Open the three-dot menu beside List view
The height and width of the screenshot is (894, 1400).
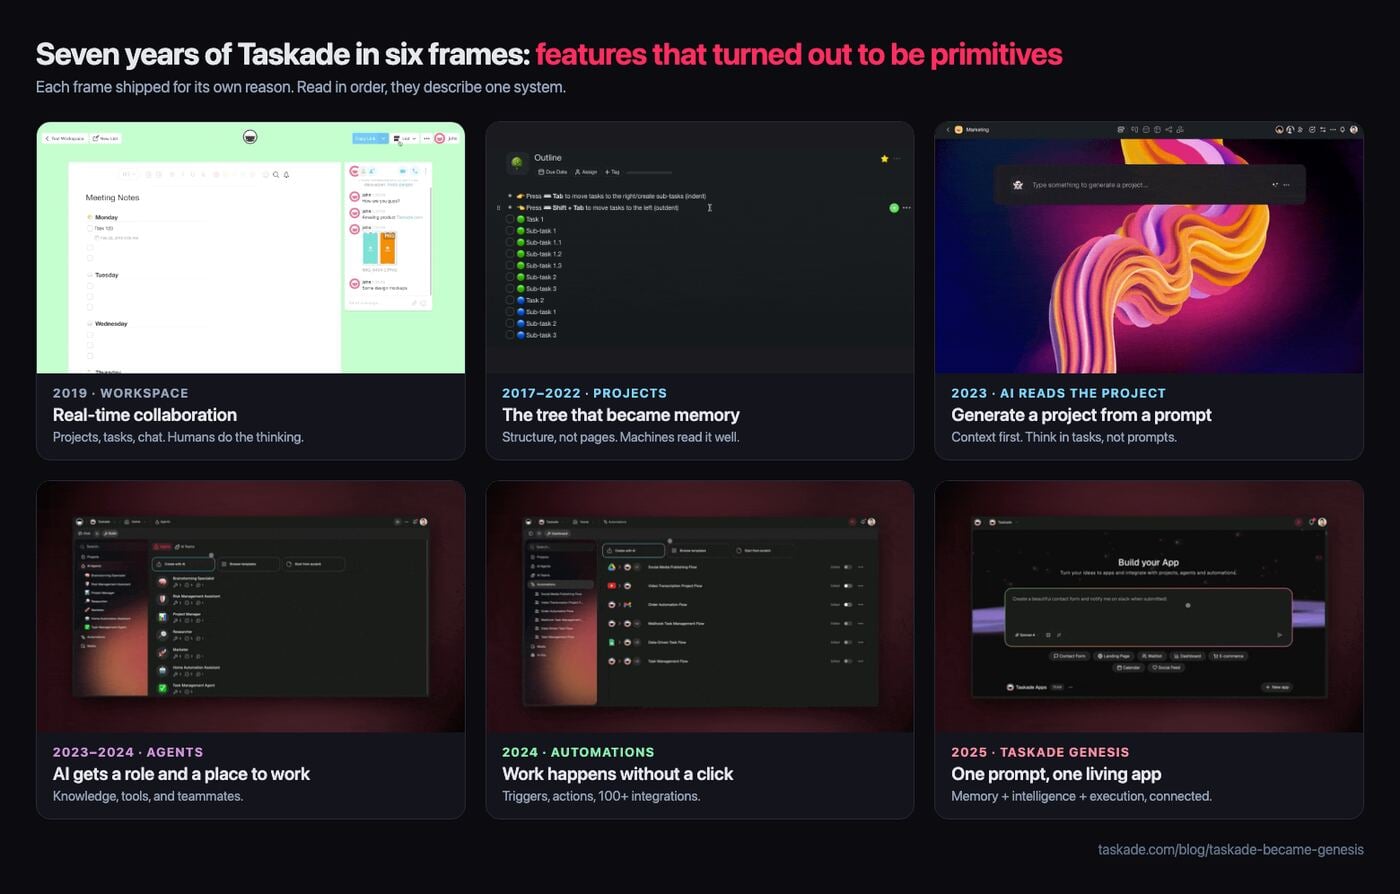pos(426,138)
